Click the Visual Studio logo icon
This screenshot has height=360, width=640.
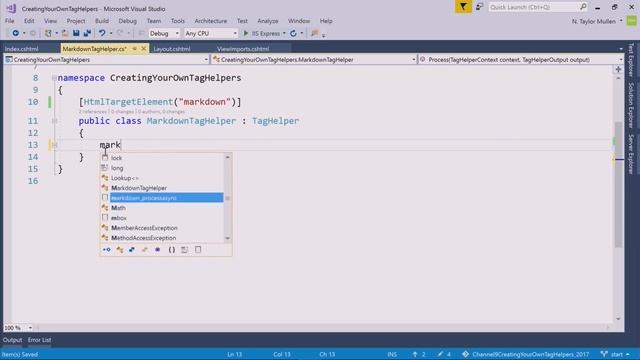point(11,8)
